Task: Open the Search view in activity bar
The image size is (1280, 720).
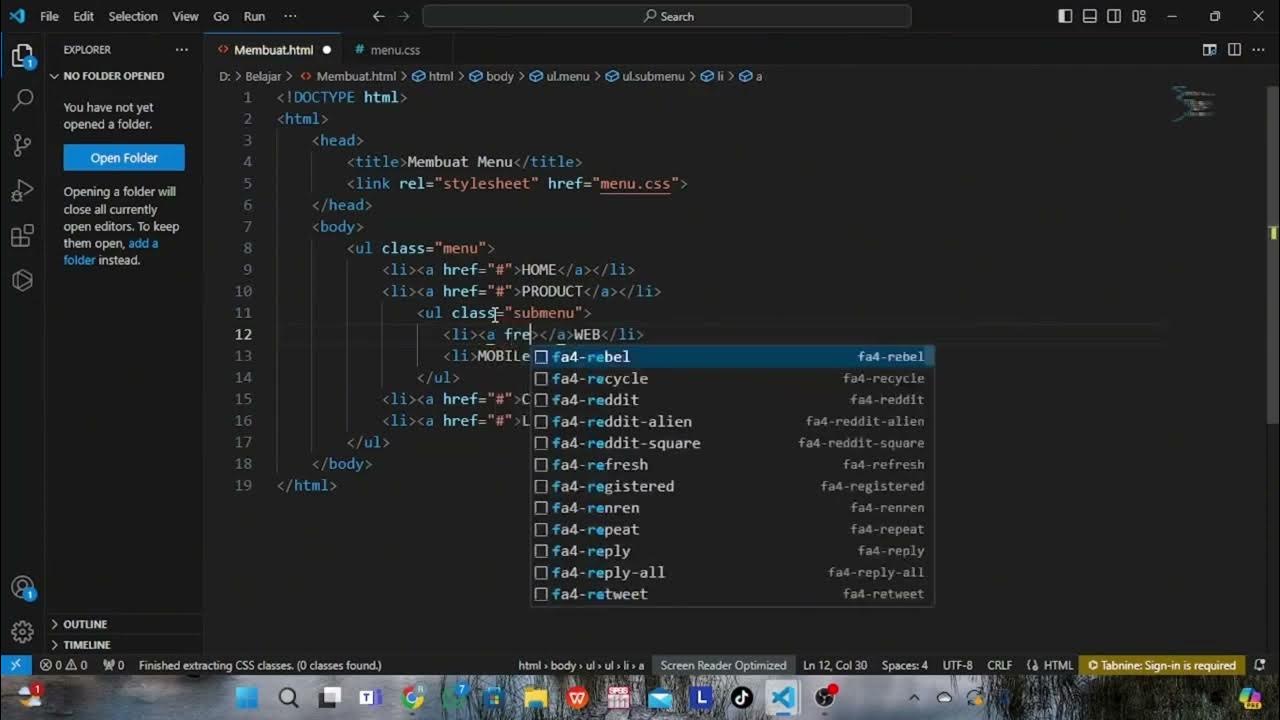Action: 22,100
